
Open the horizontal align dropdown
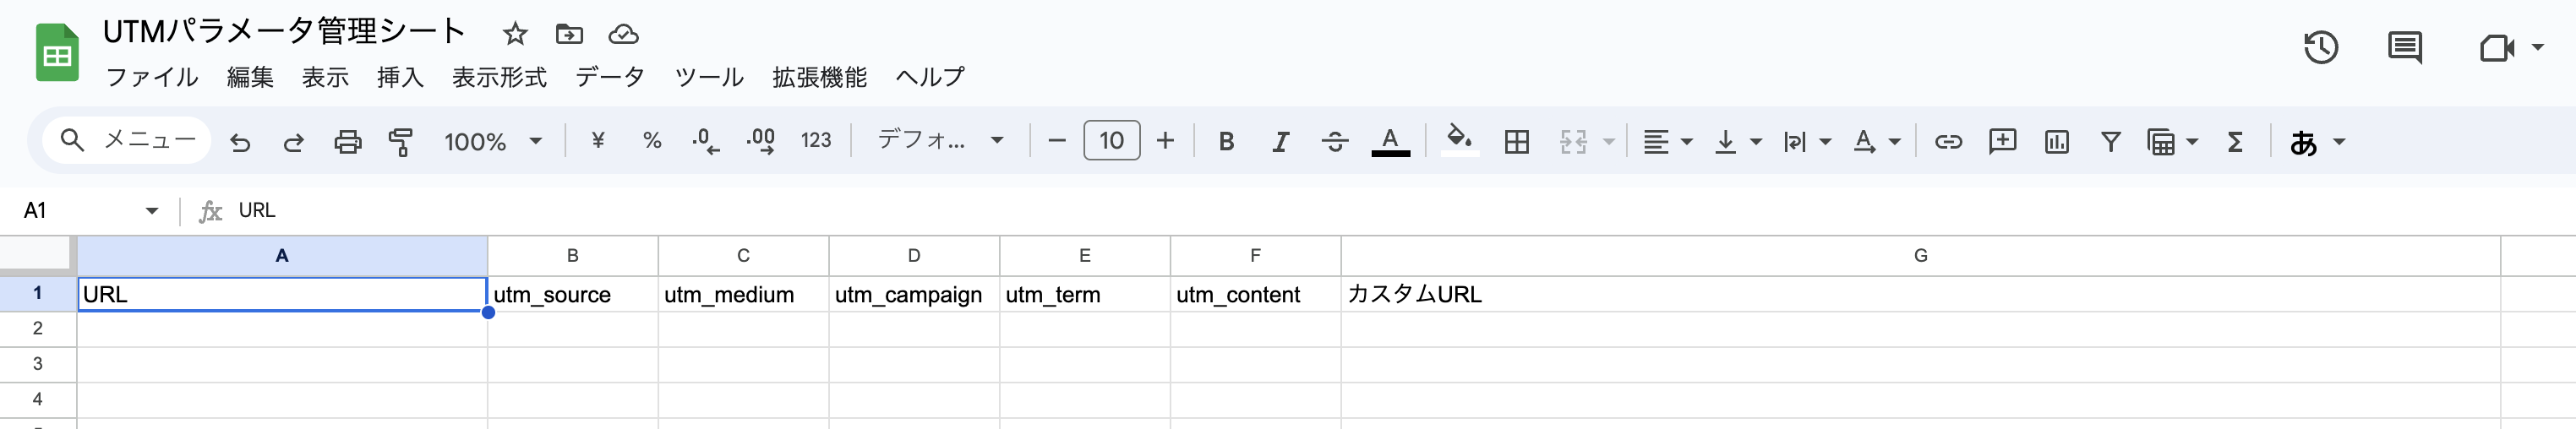click(1667, 142)
